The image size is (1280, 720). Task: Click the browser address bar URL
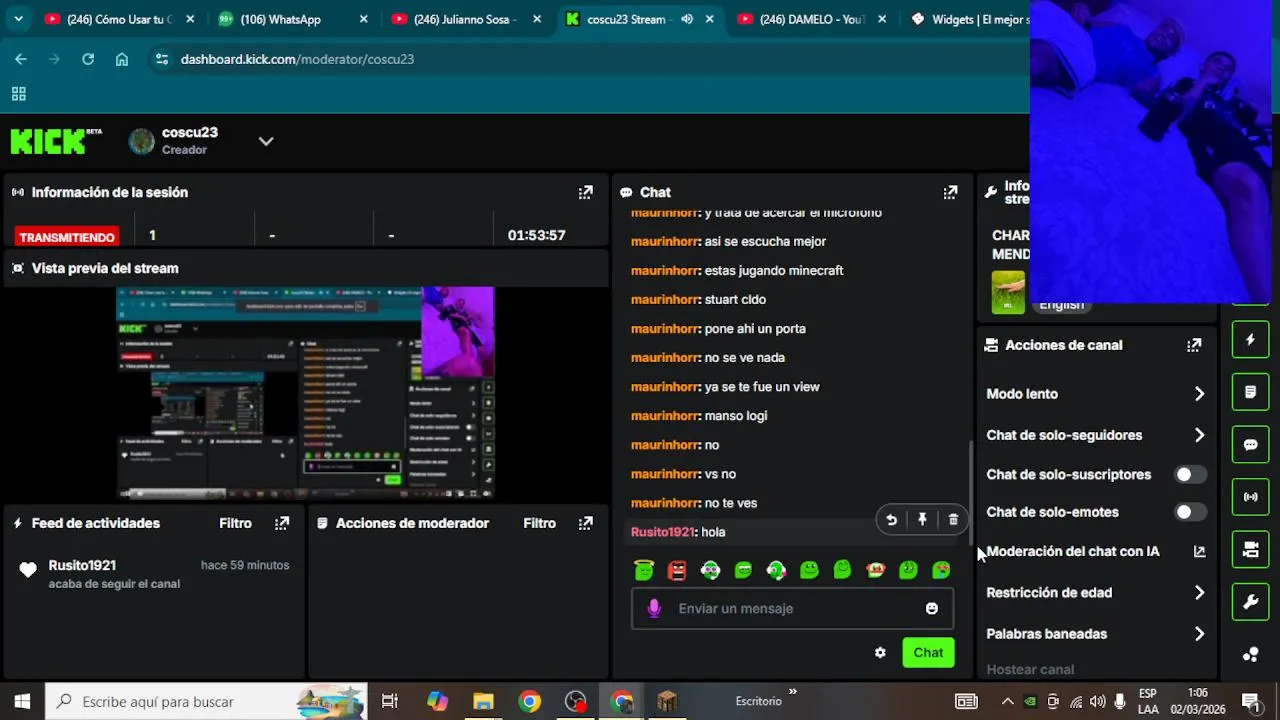point(297,59)
